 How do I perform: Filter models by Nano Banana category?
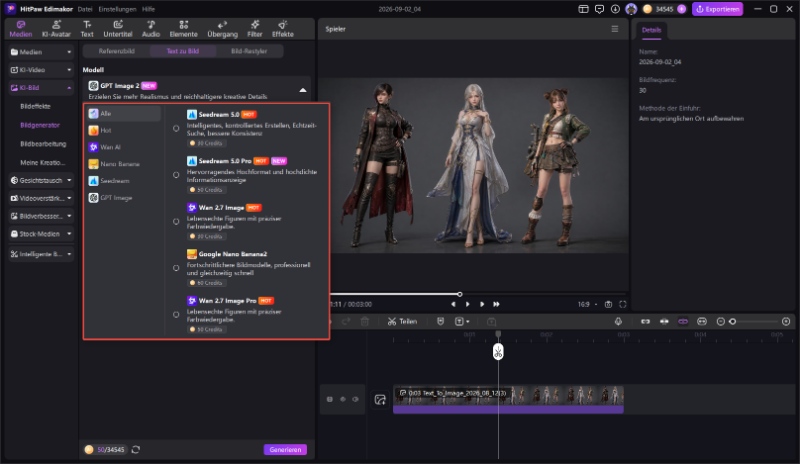click(123, 164)
